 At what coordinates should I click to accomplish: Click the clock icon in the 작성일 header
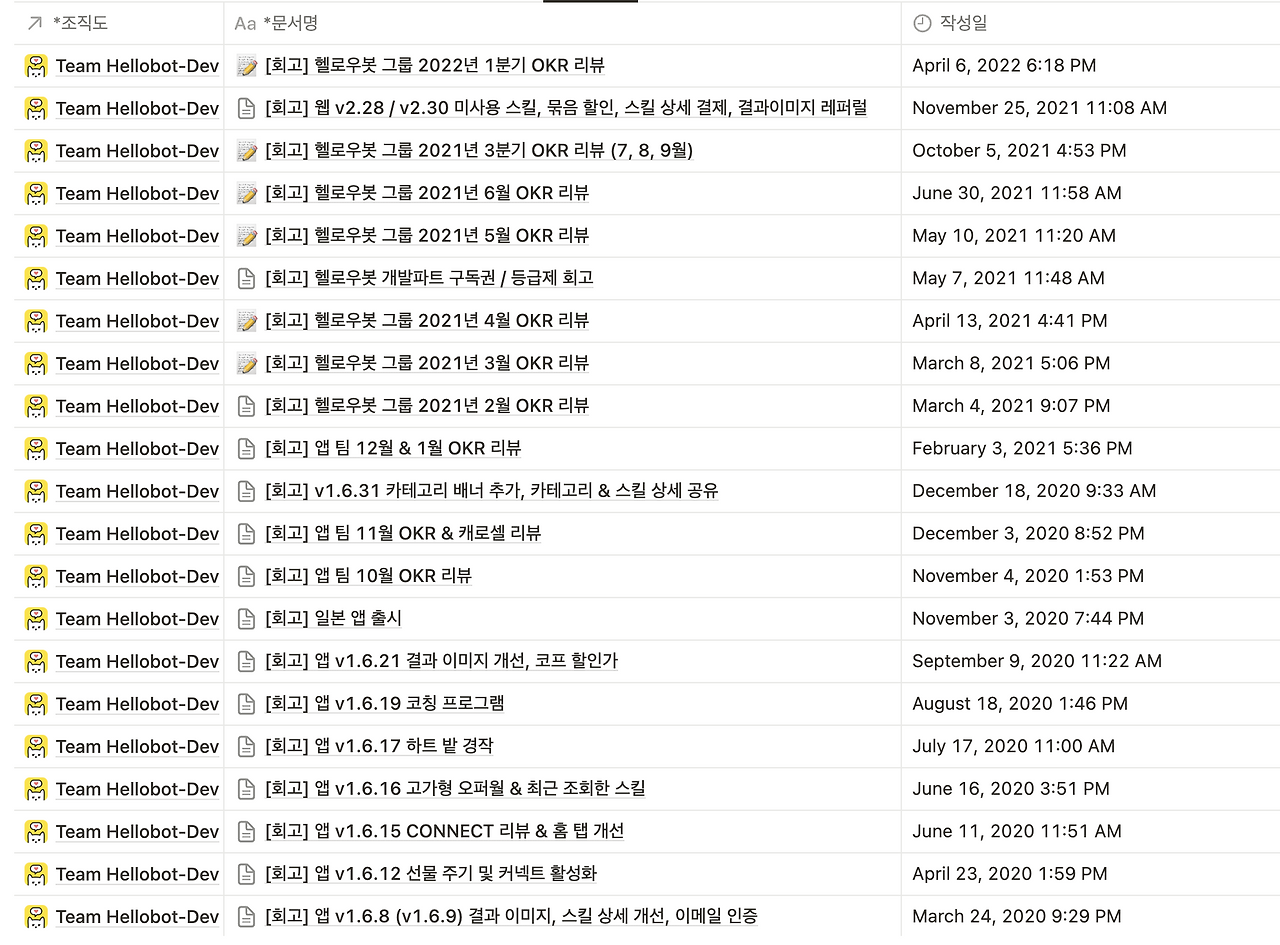coord(922,23)
